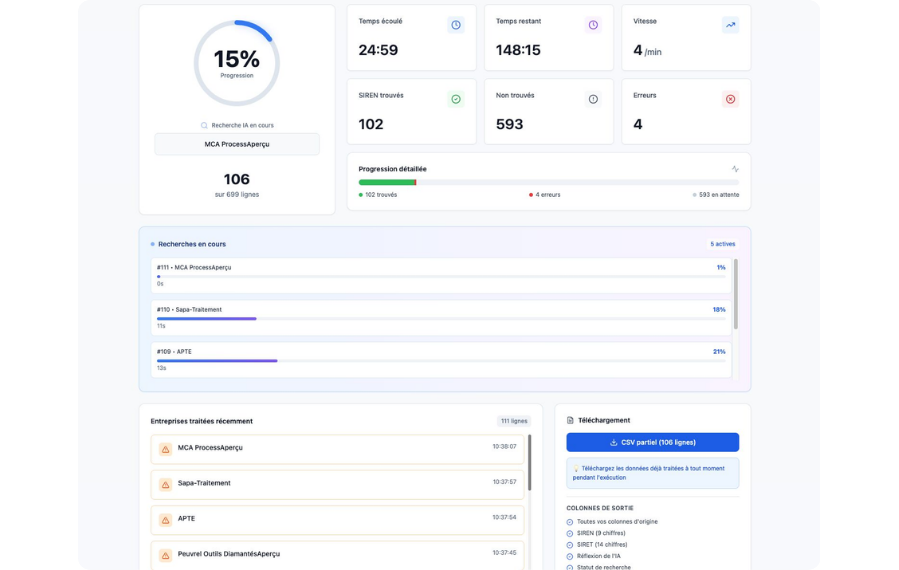Click the magnifier icon beside Recherche IA en cours
899x570 pixels.
coord(204,126)
